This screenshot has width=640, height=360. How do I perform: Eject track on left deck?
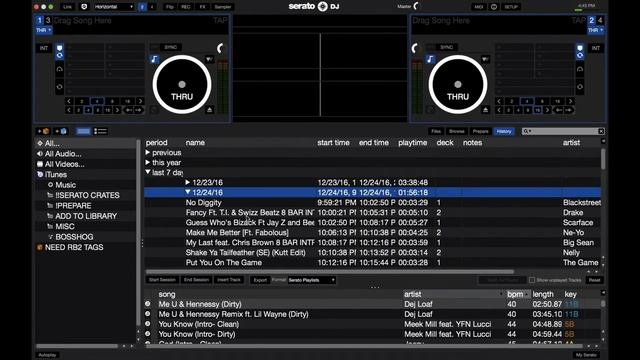209,110
